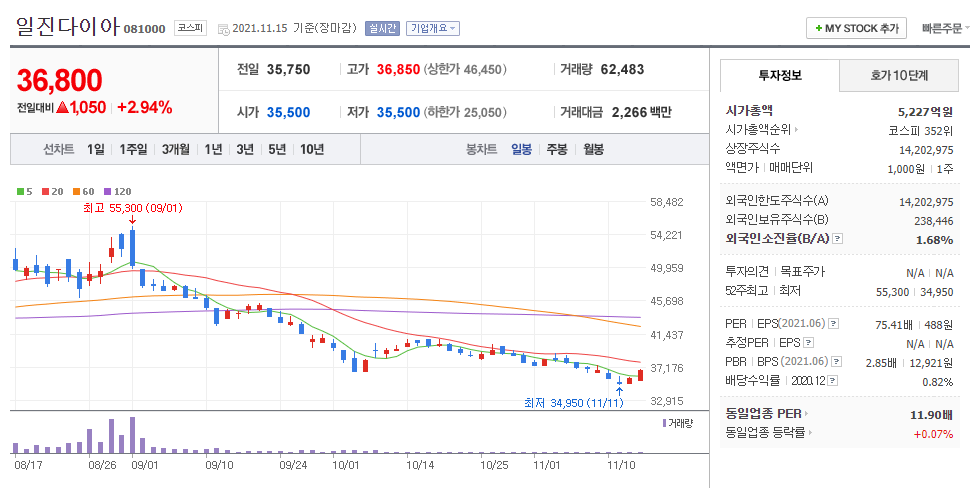
Task: Click 배당수익률 value 0.82%
Action: tap(937, 382)
